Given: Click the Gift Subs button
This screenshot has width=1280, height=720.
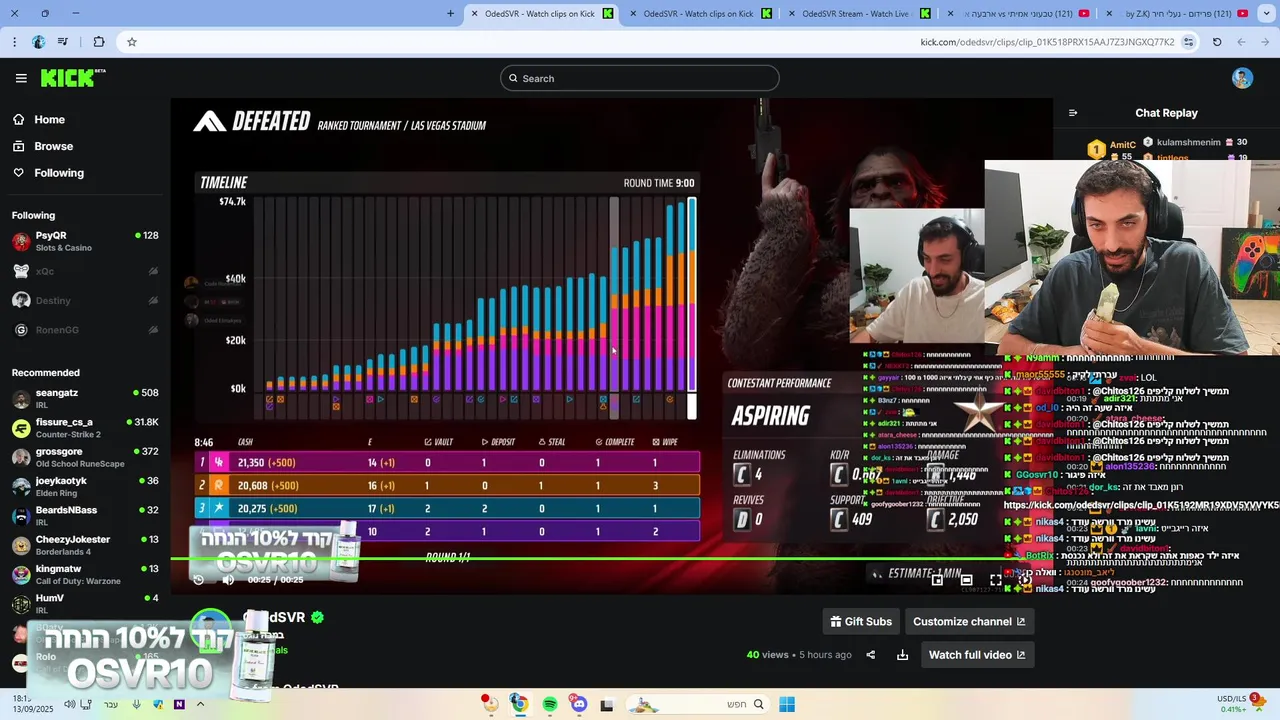Looking at the screenshot, I should click(861, 621).
